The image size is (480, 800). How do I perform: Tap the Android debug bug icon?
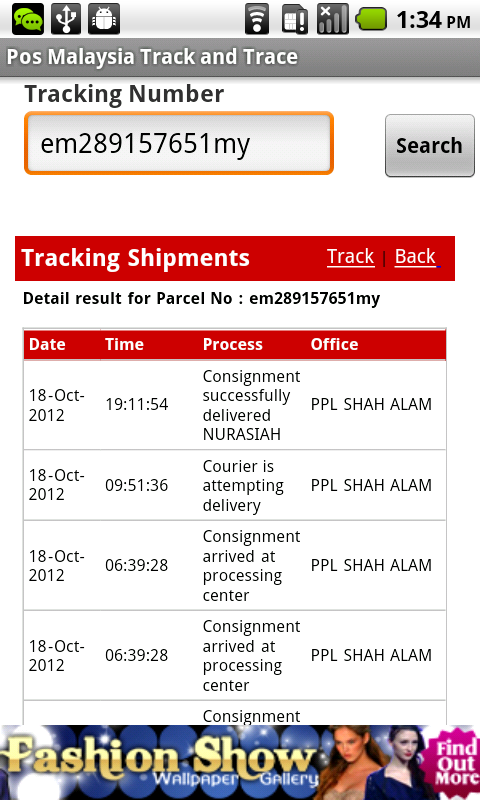click(104, 19)
